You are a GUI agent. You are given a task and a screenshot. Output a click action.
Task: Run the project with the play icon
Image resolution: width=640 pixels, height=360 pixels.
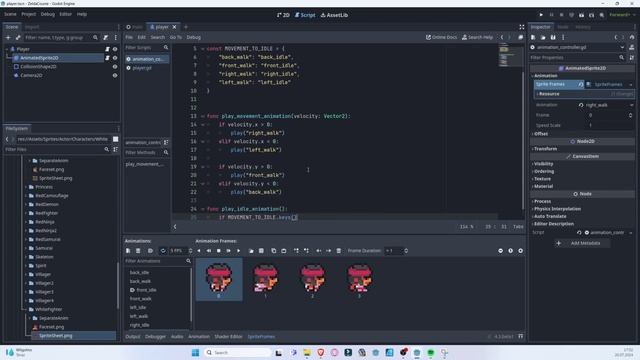(x=541, y=15)
